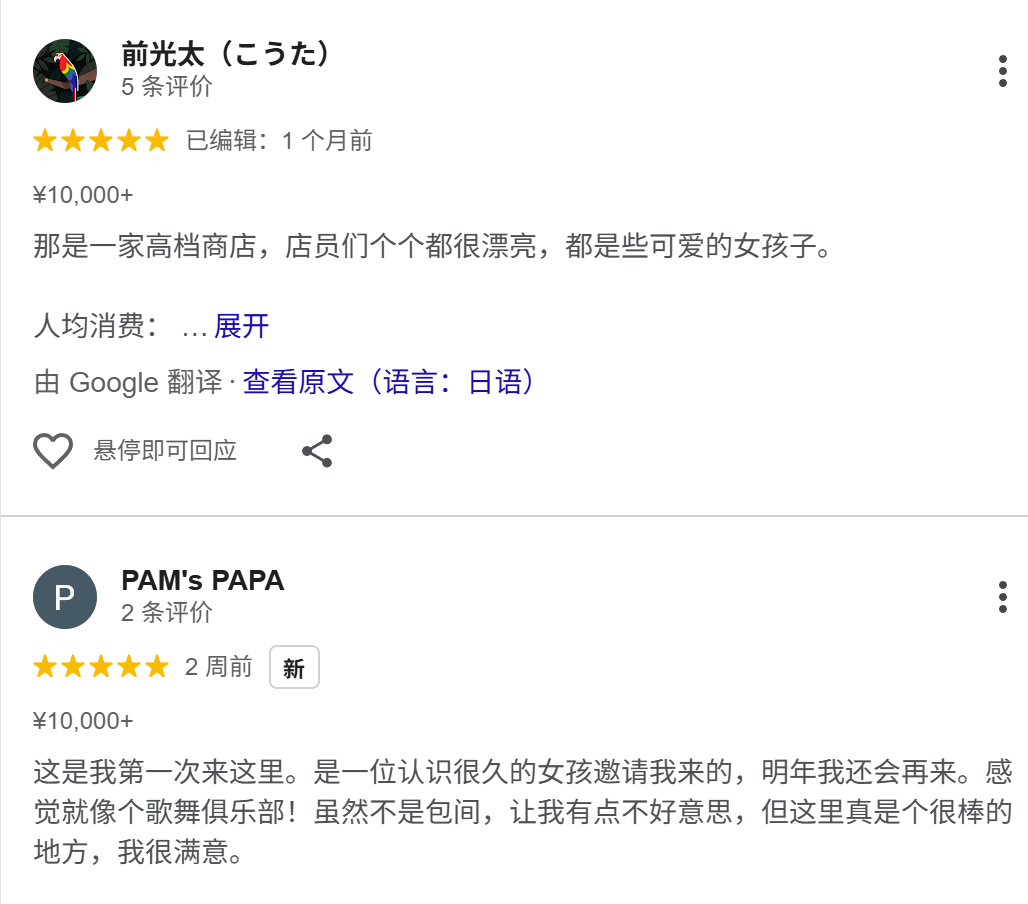Click PAM's PAPA 2 条评价 review count

167,612
